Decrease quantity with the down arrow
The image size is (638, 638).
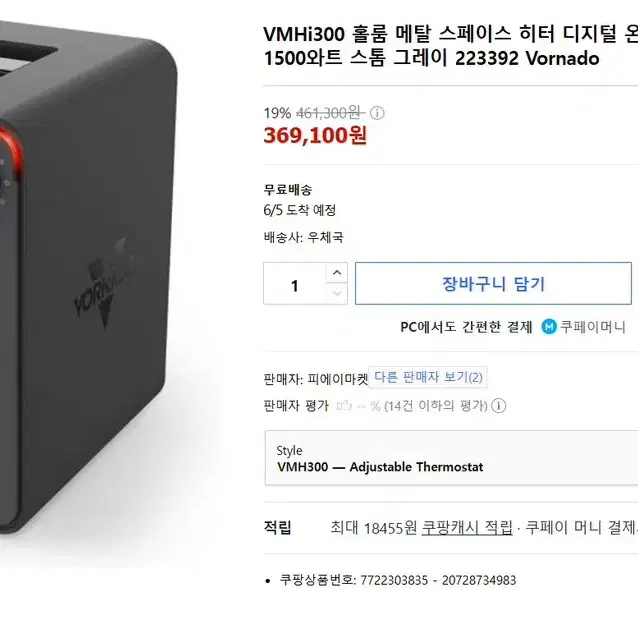click(336, 293)
